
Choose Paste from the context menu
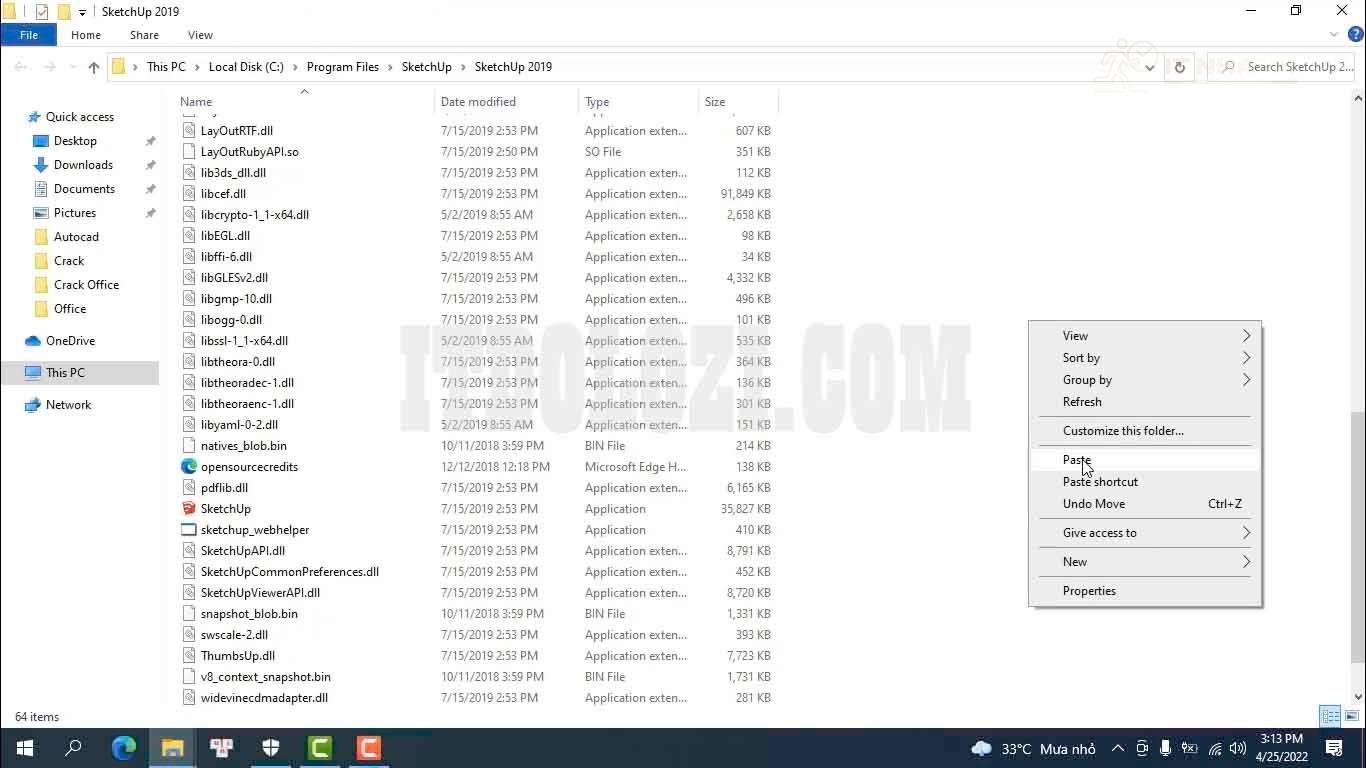click(1077, 460)
